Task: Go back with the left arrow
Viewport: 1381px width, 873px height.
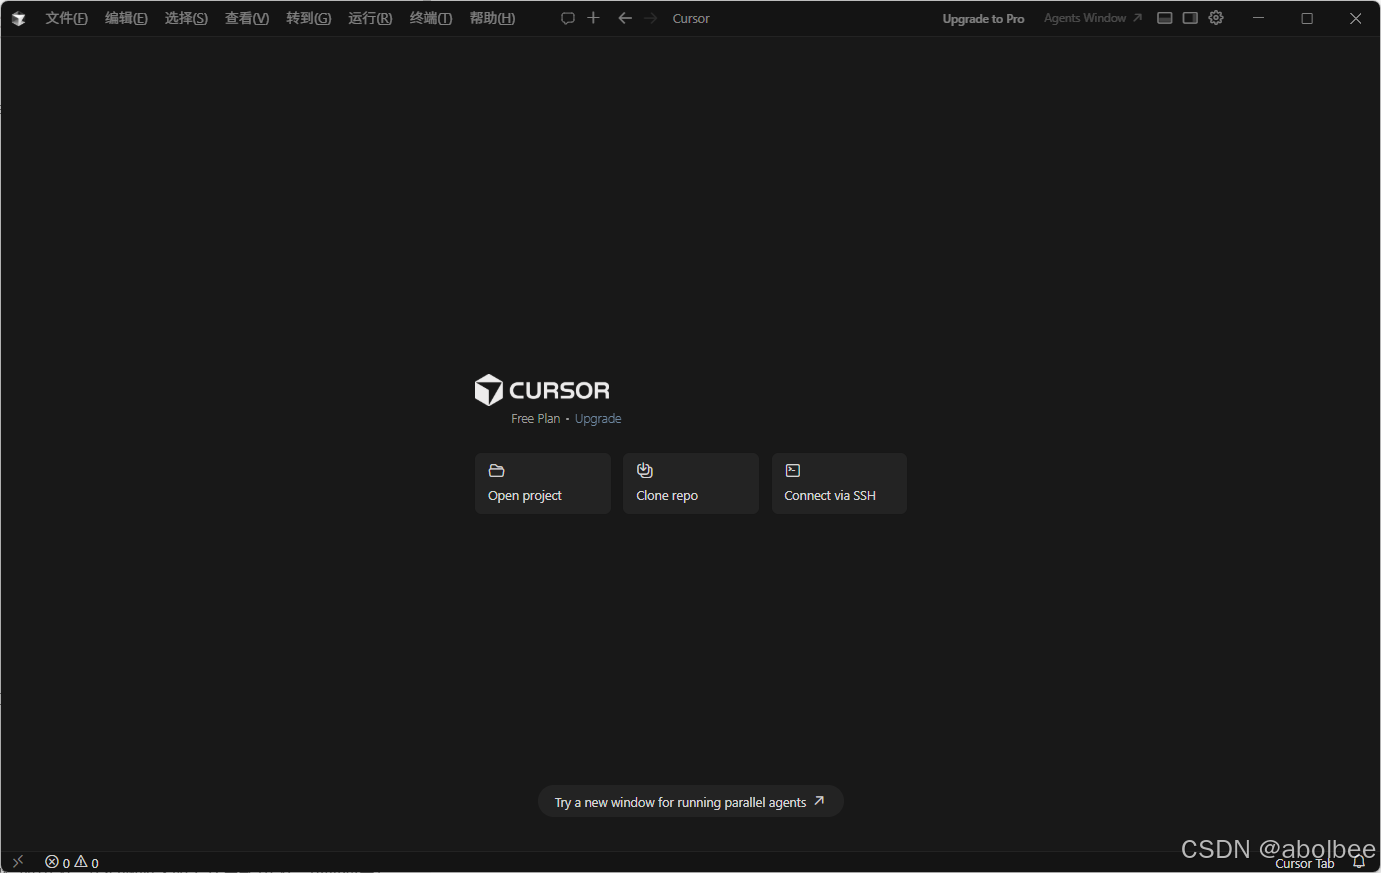Action: click(x=625, y=18)
